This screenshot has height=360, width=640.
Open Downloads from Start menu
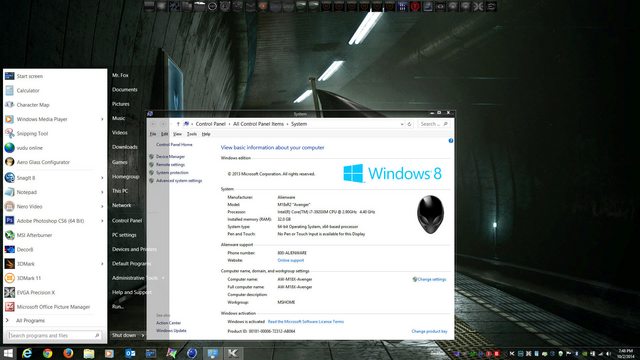125,147
